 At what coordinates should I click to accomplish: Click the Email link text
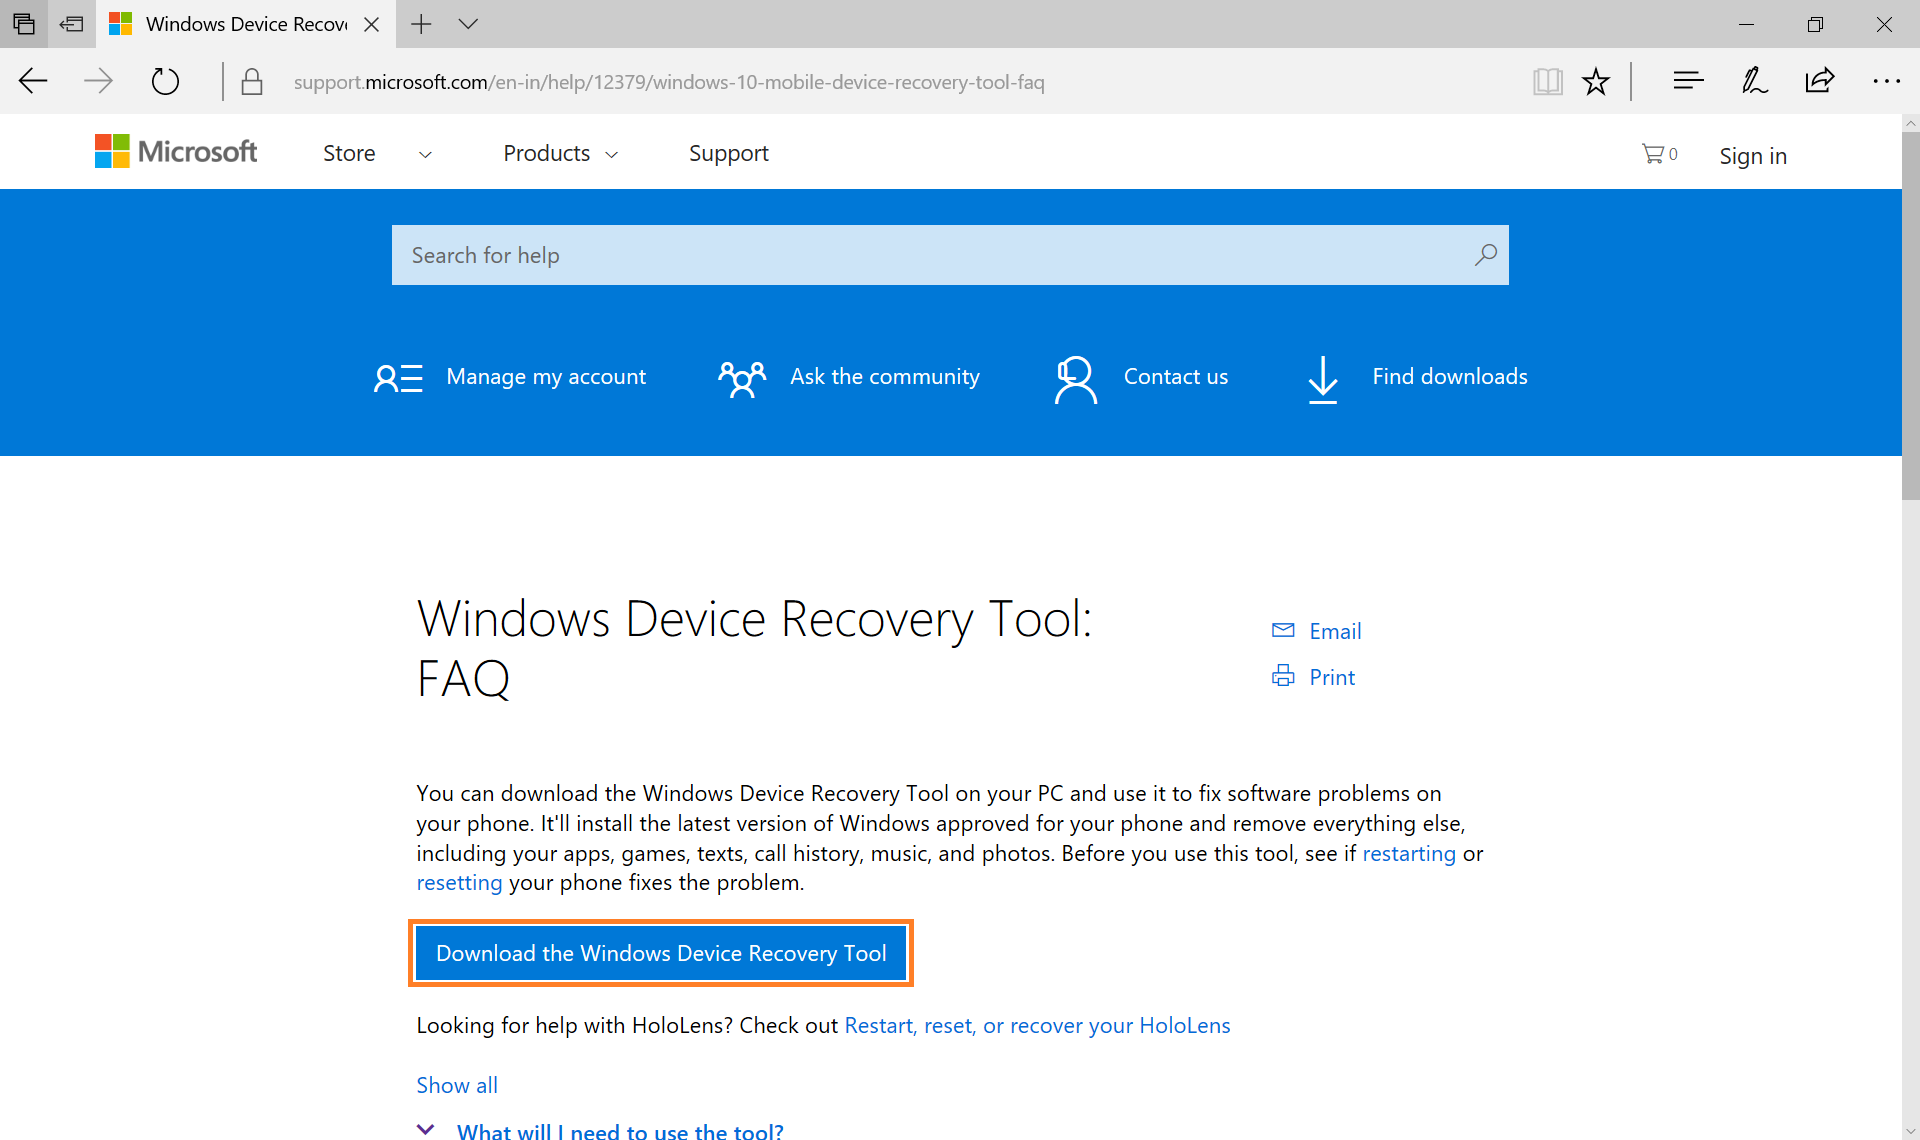point(1335,631)
